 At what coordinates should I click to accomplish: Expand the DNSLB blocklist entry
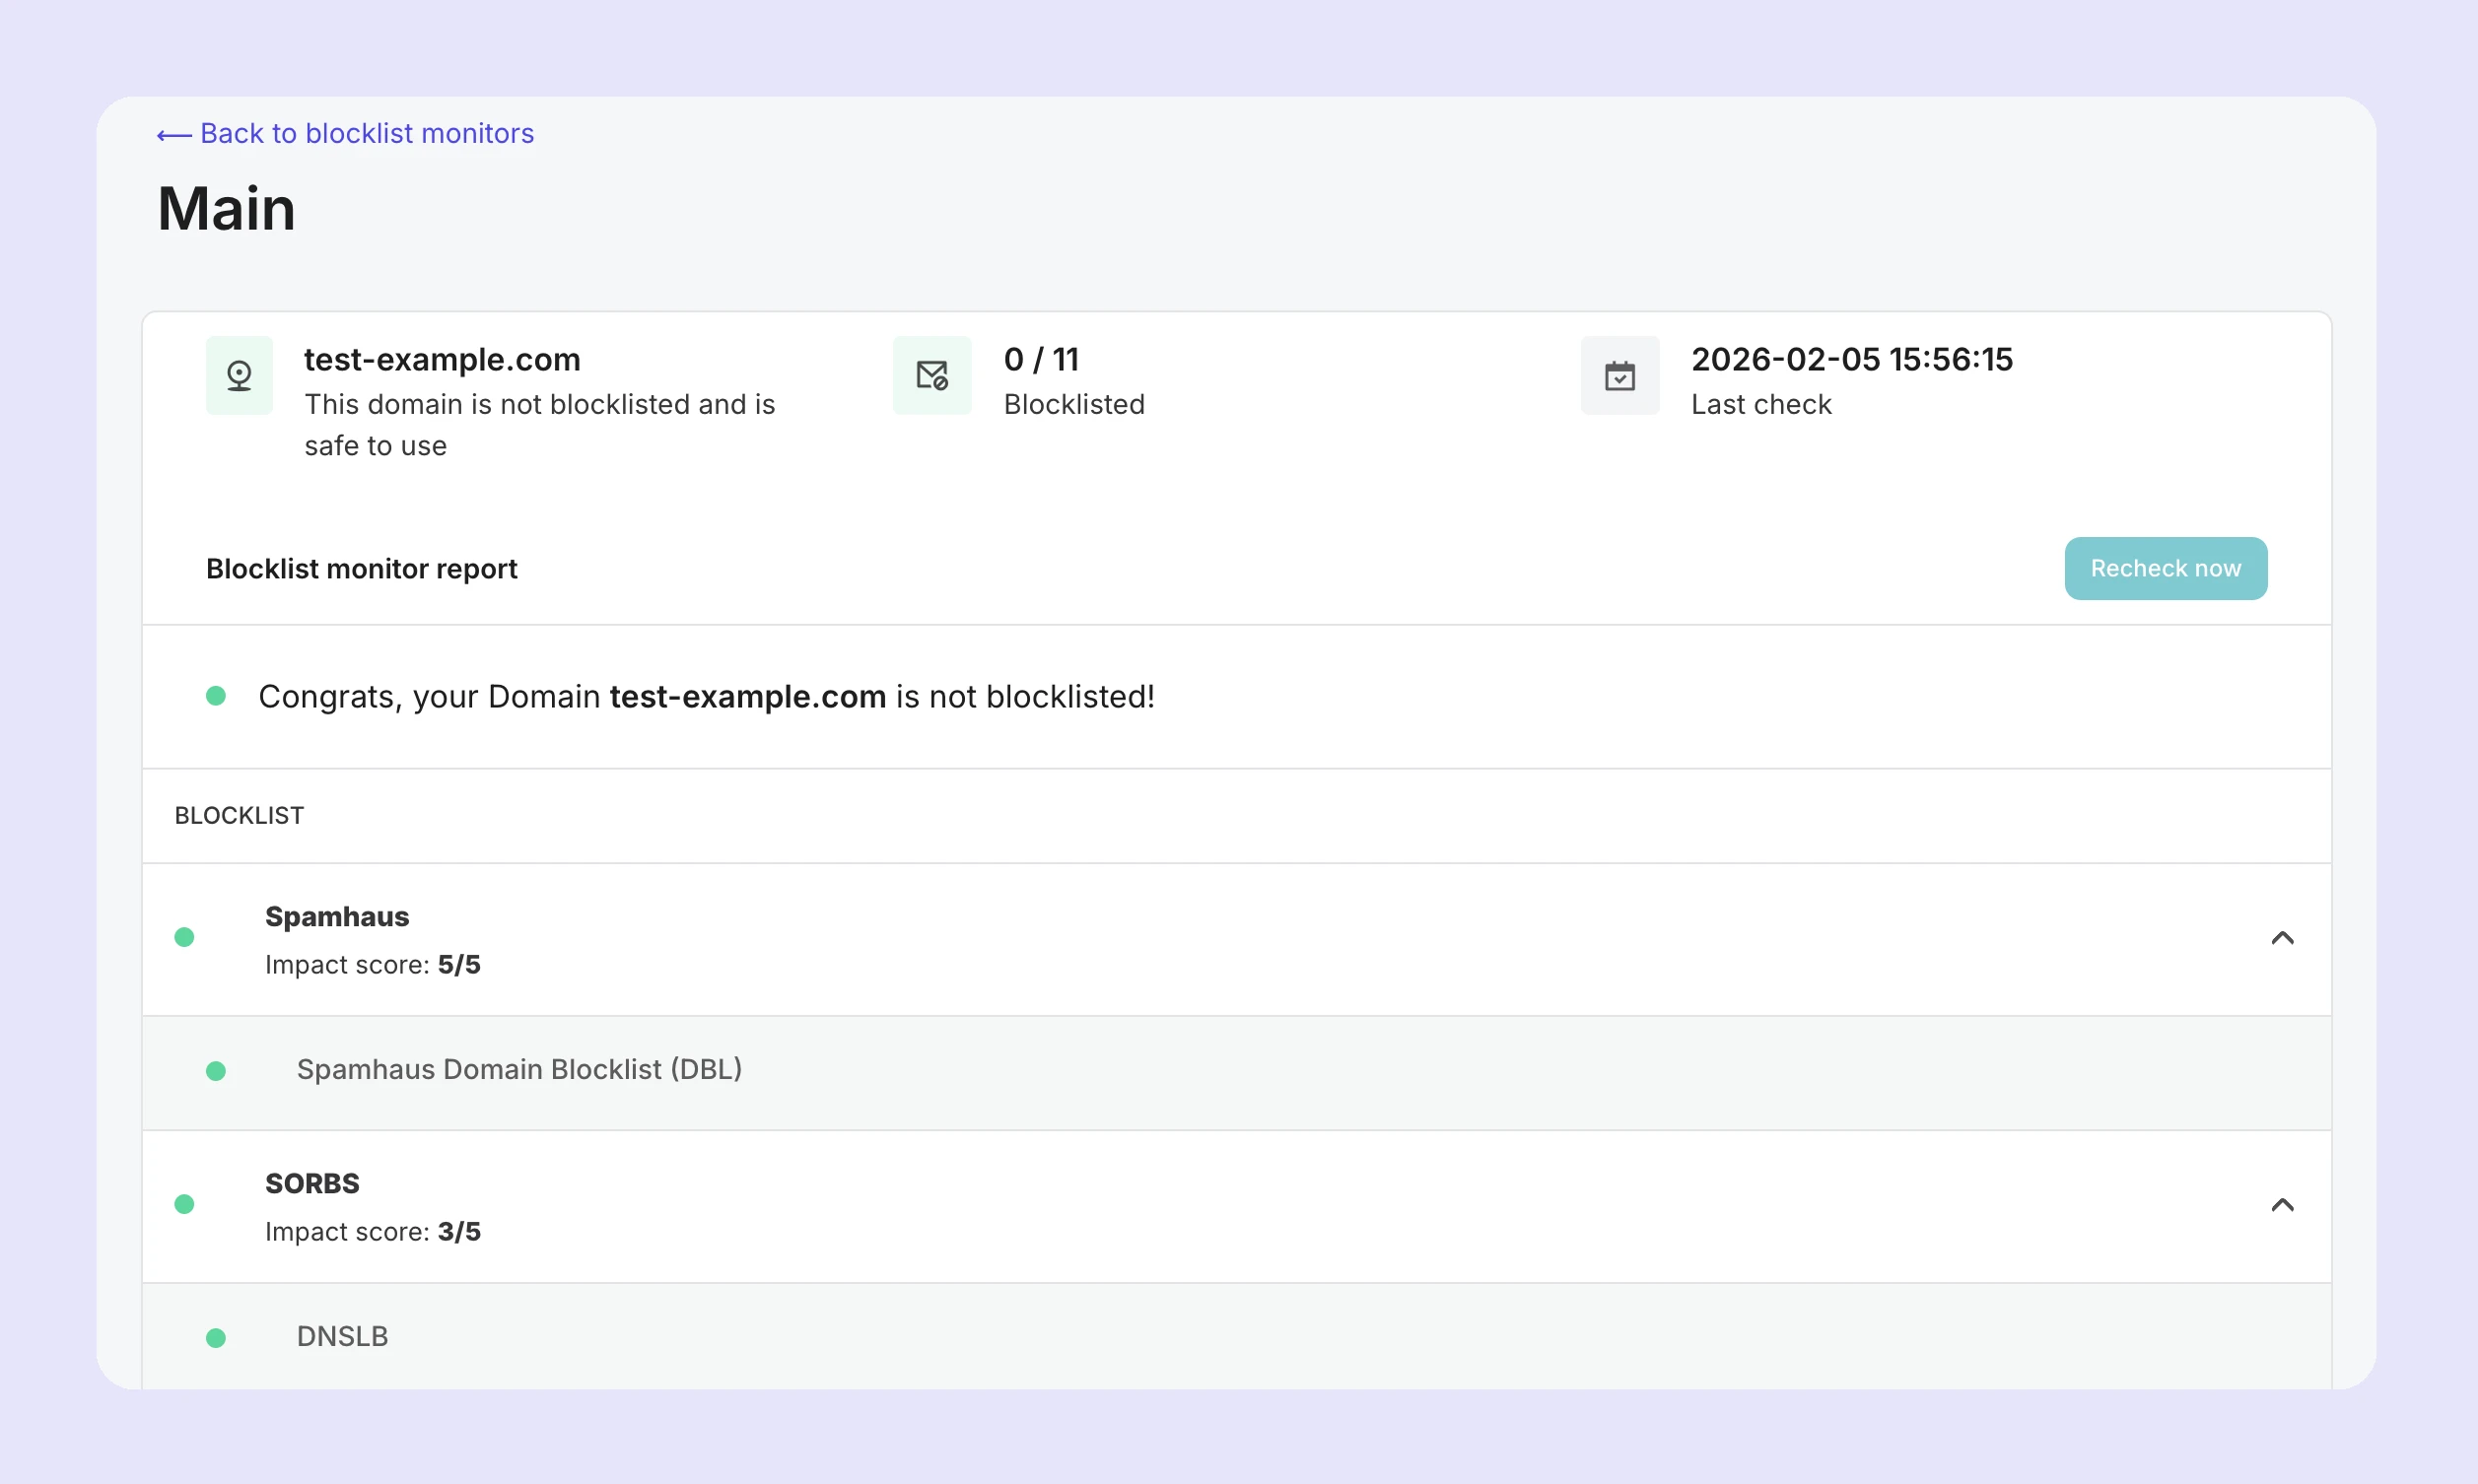click(x=343, y=1337)
